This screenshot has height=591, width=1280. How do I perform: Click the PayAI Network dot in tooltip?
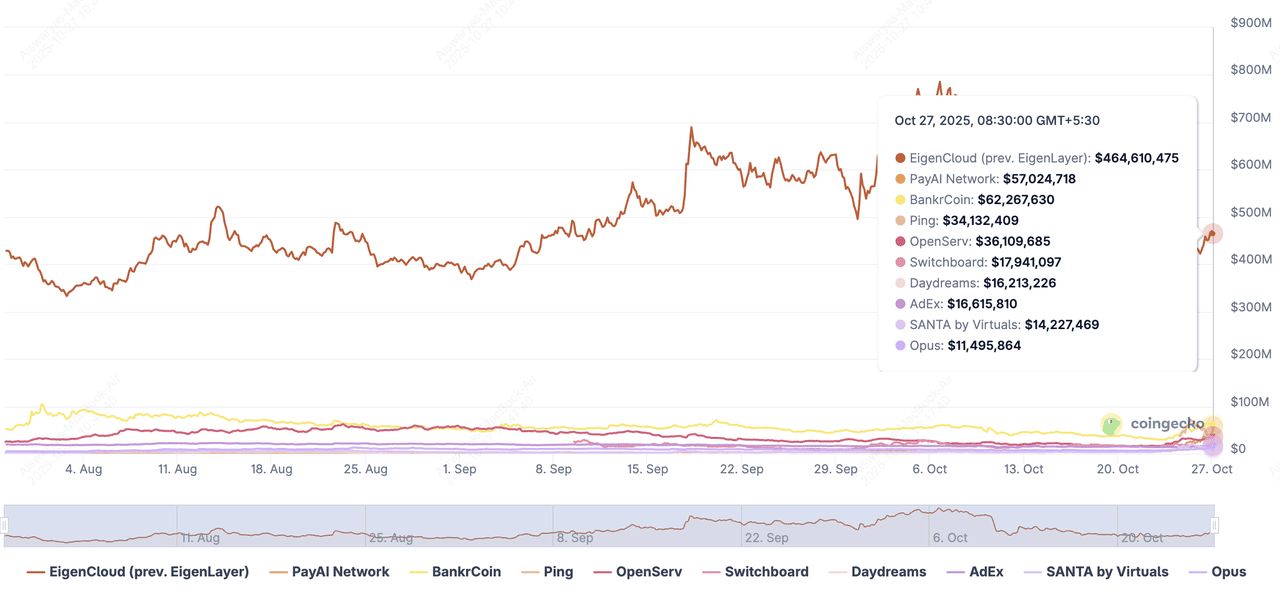point(900,179)
